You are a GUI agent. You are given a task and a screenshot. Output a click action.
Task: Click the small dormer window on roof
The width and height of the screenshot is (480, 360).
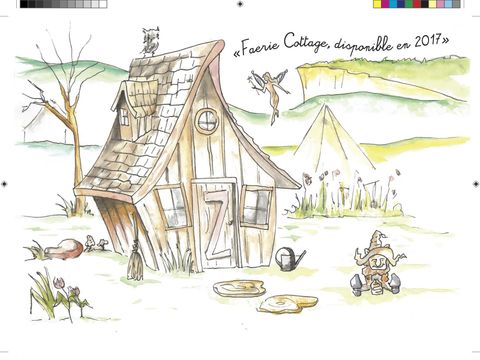[125, 117]
